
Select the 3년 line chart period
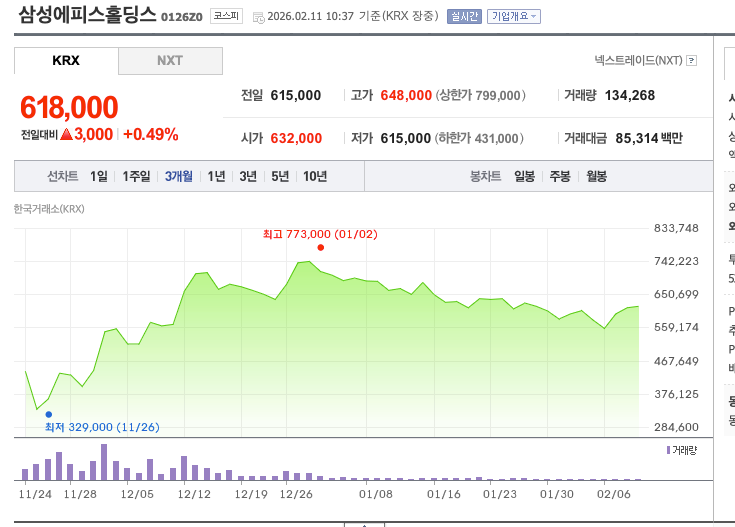248,176
